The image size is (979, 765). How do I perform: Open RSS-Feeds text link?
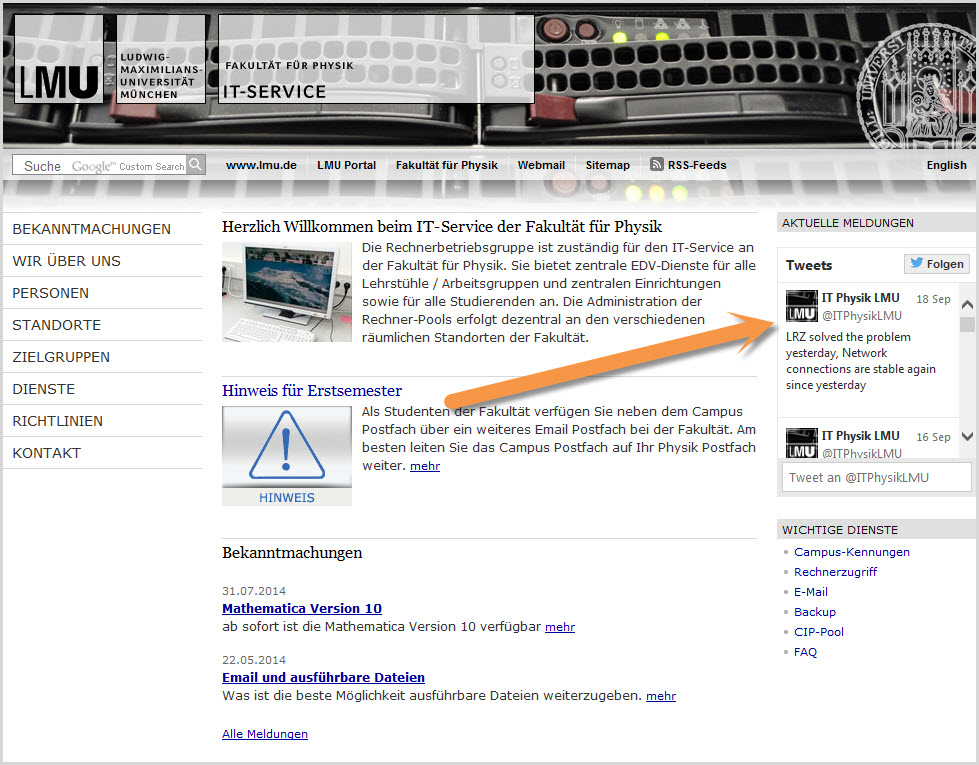pyautogui.click(x=697, y=165)
